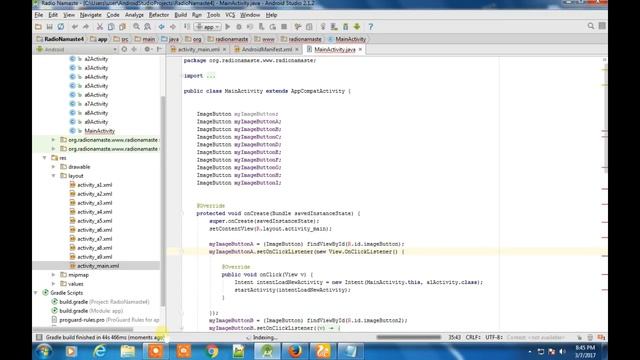Viewport: 640px width, 360px height.
Task: Expand the mipmap folder
Action: [x=53, y=275]
